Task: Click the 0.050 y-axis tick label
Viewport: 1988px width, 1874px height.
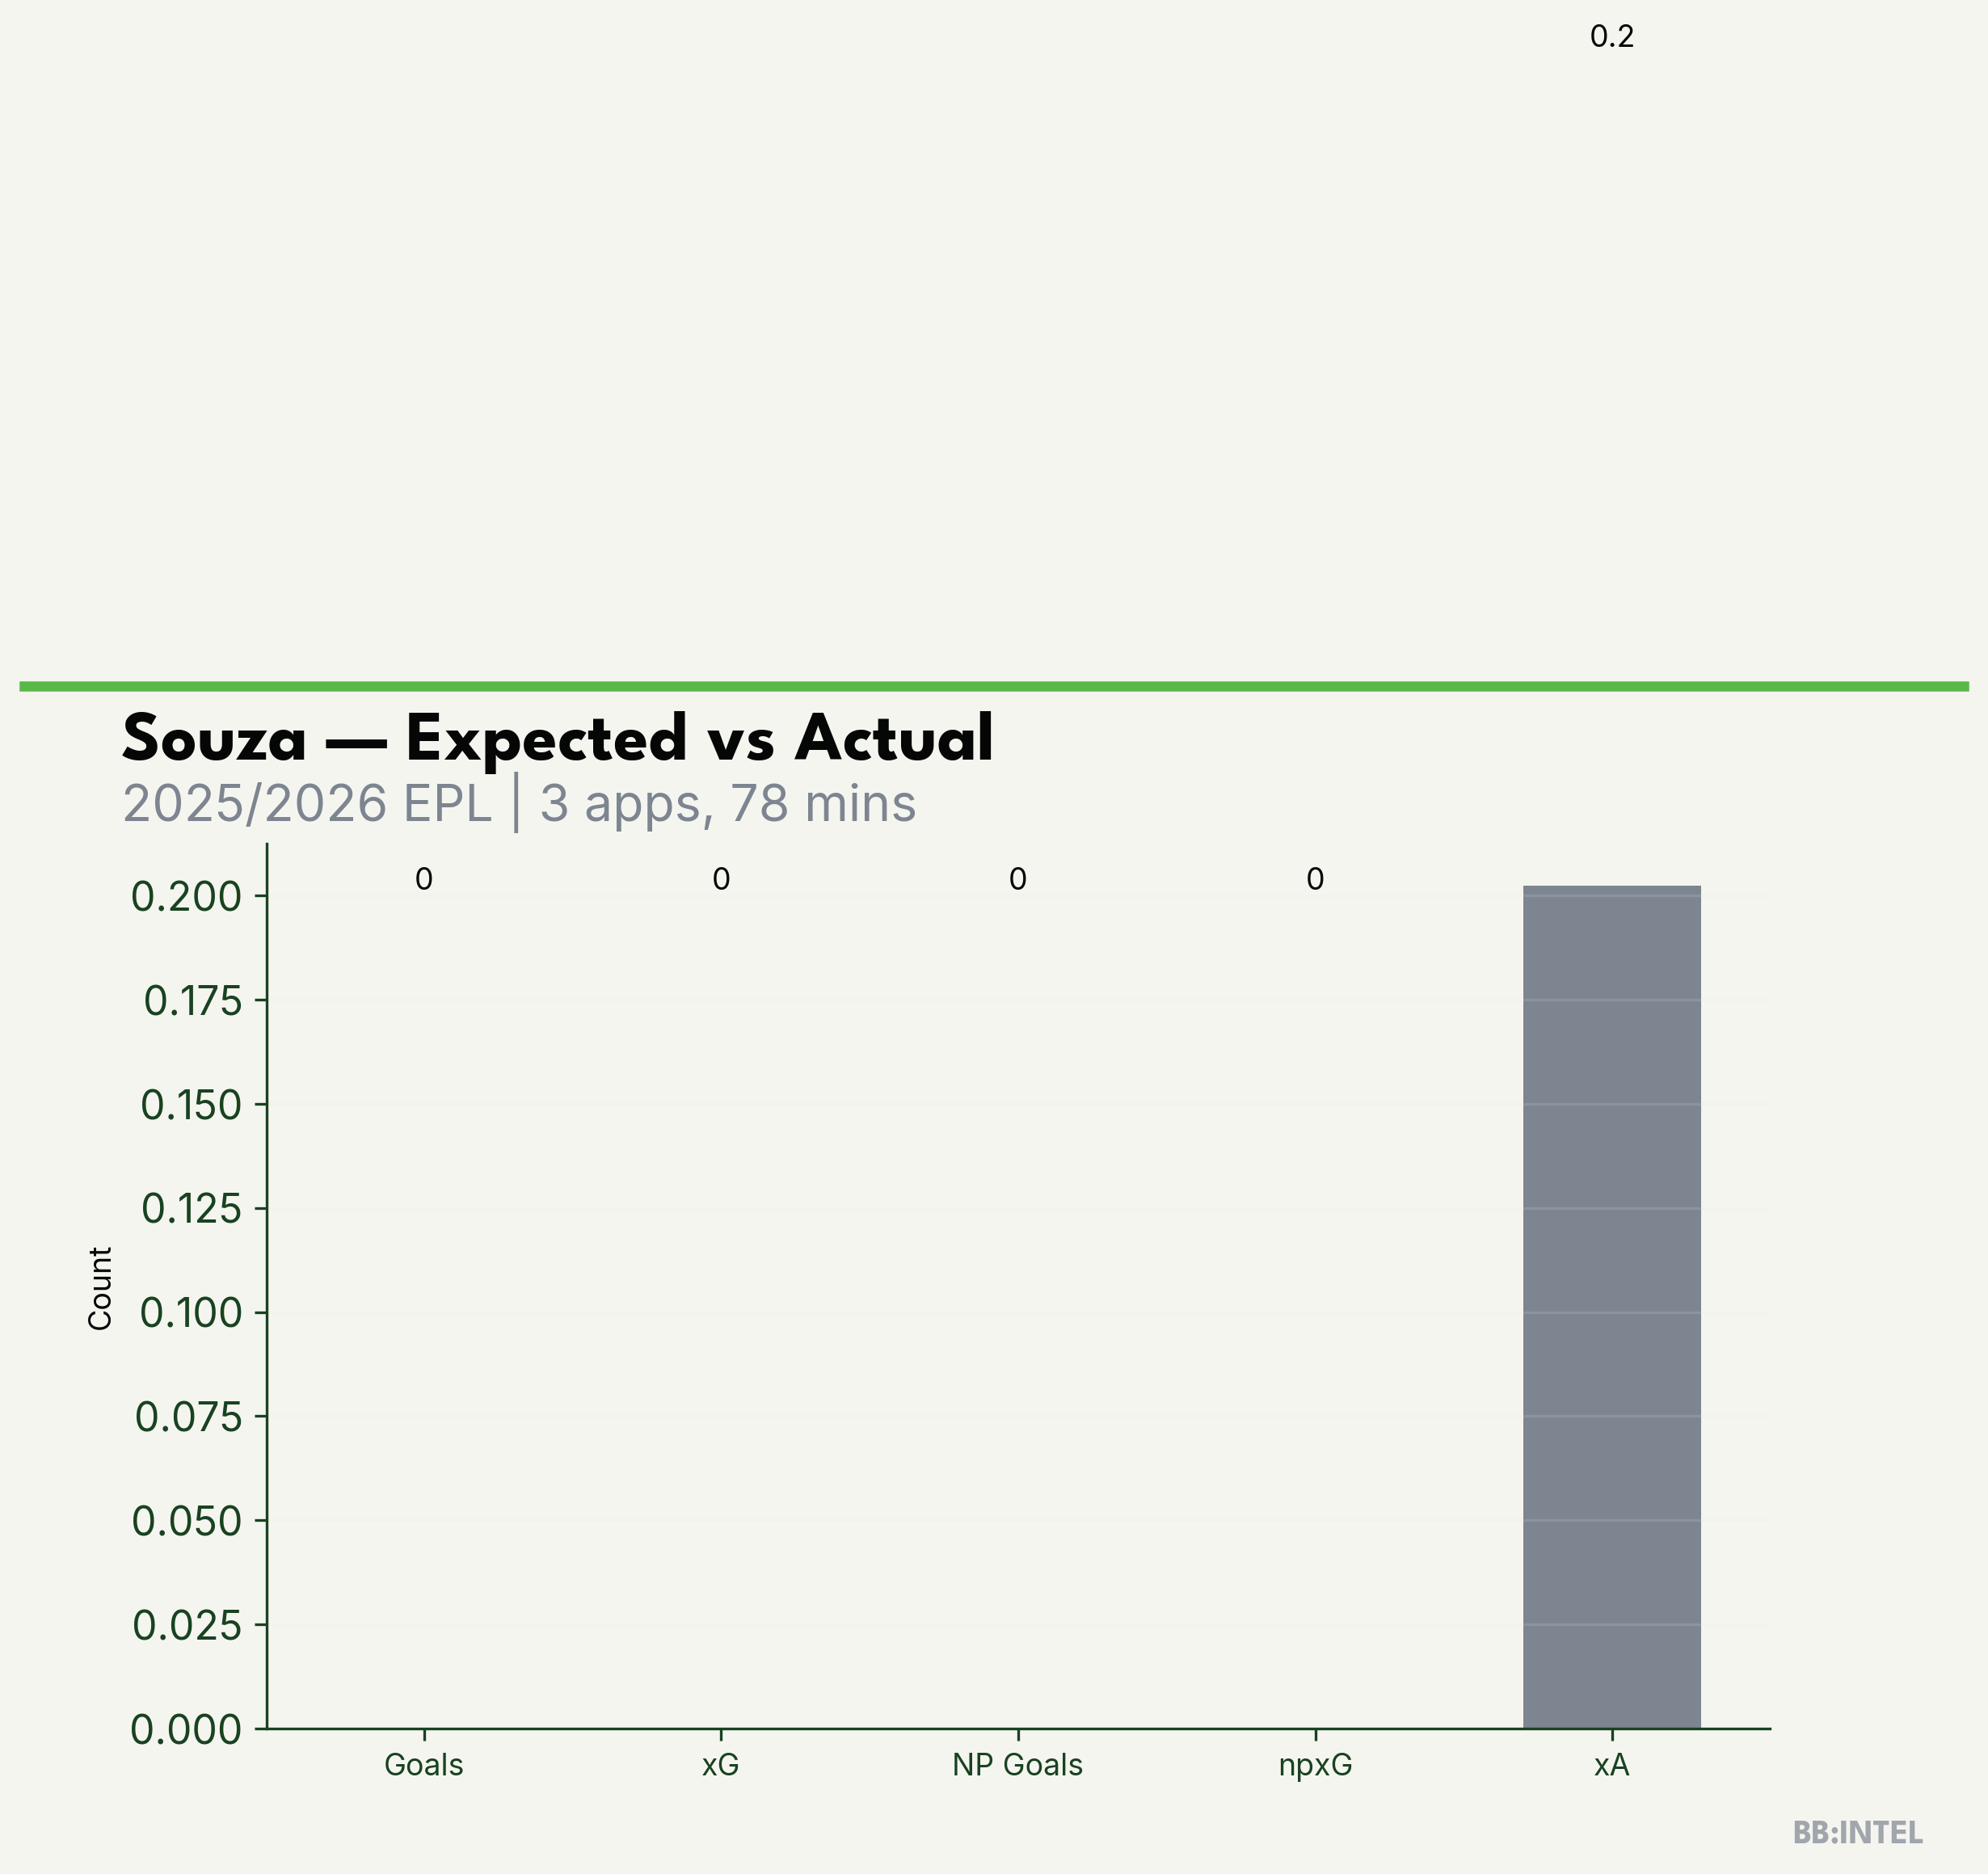Action: click(187, 1521)
